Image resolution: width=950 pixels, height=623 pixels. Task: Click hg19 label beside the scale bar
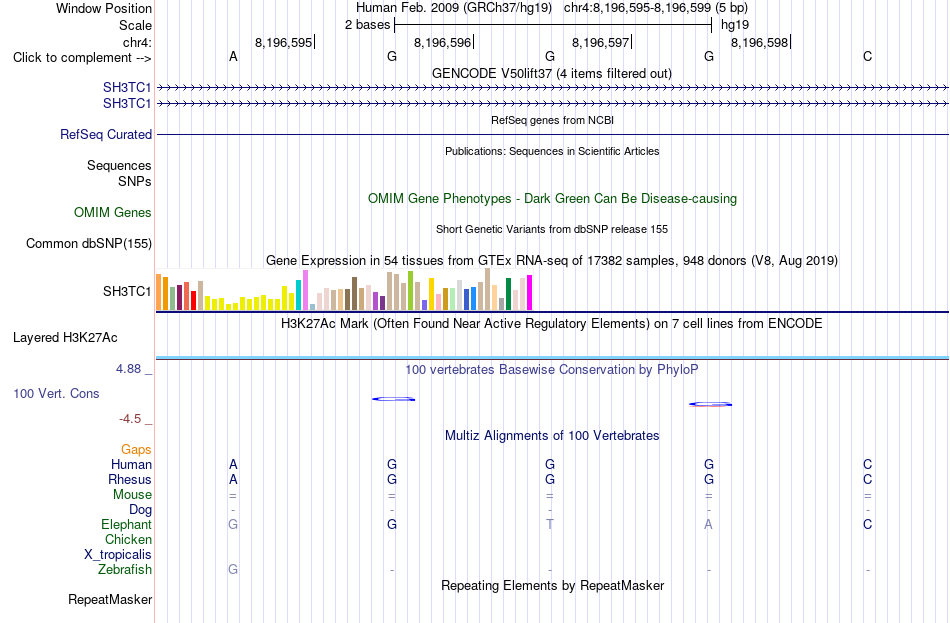pos(735,25)
